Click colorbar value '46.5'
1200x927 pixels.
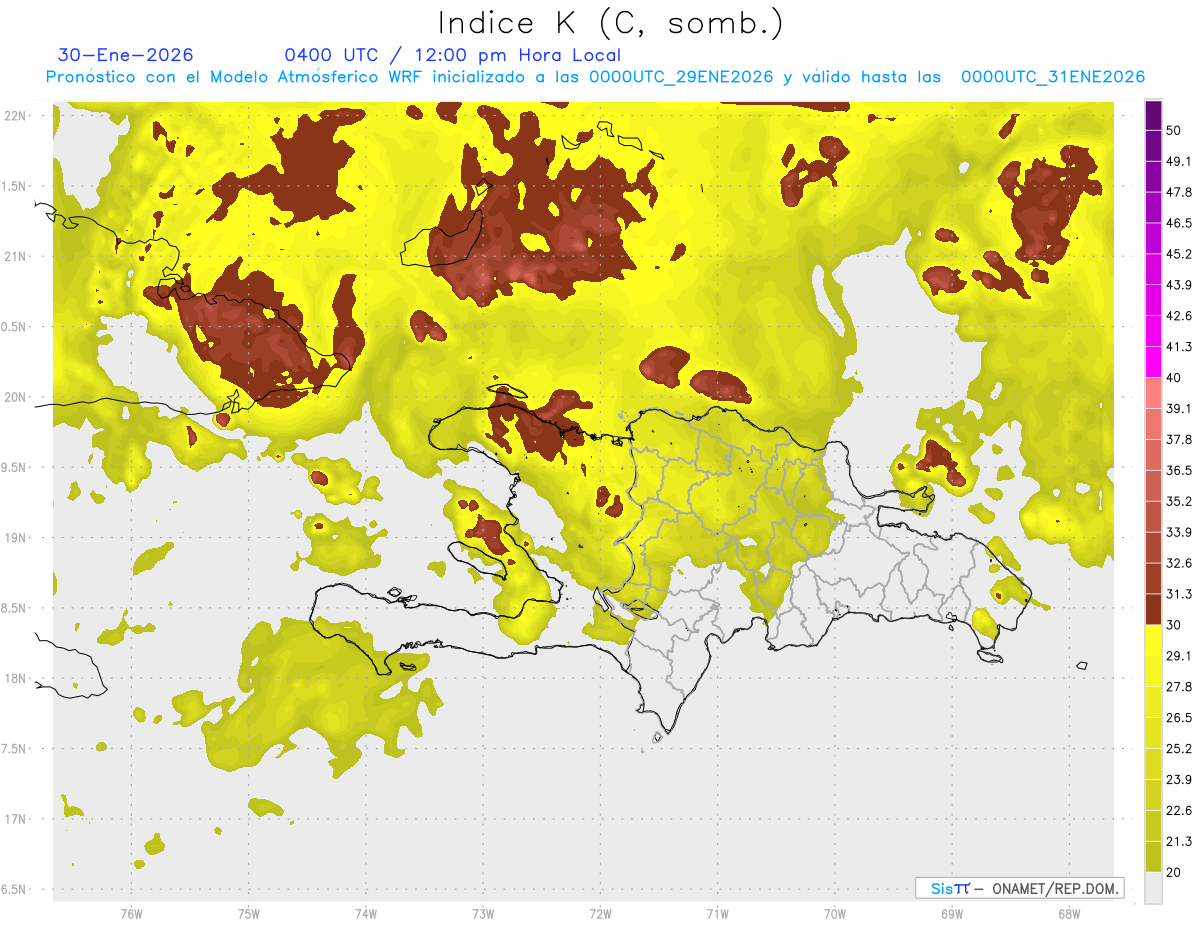[x=1179, y=223]
